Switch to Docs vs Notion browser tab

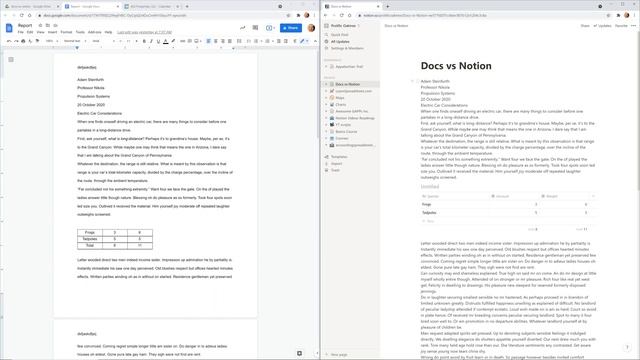(x=351, y=7)
